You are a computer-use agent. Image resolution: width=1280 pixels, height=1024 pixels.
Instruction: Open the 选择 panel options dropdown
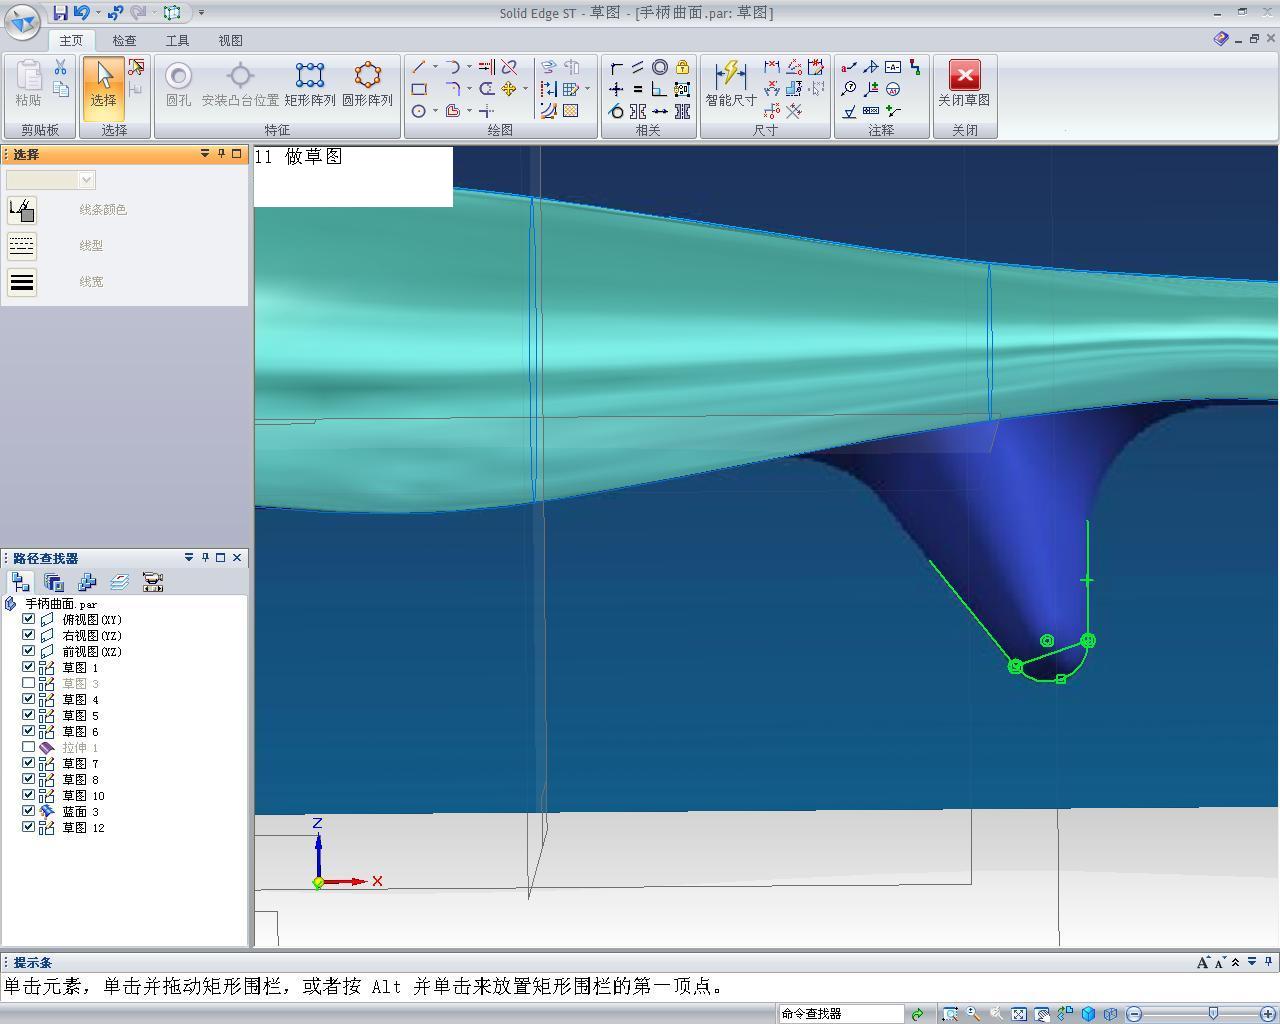205,154
